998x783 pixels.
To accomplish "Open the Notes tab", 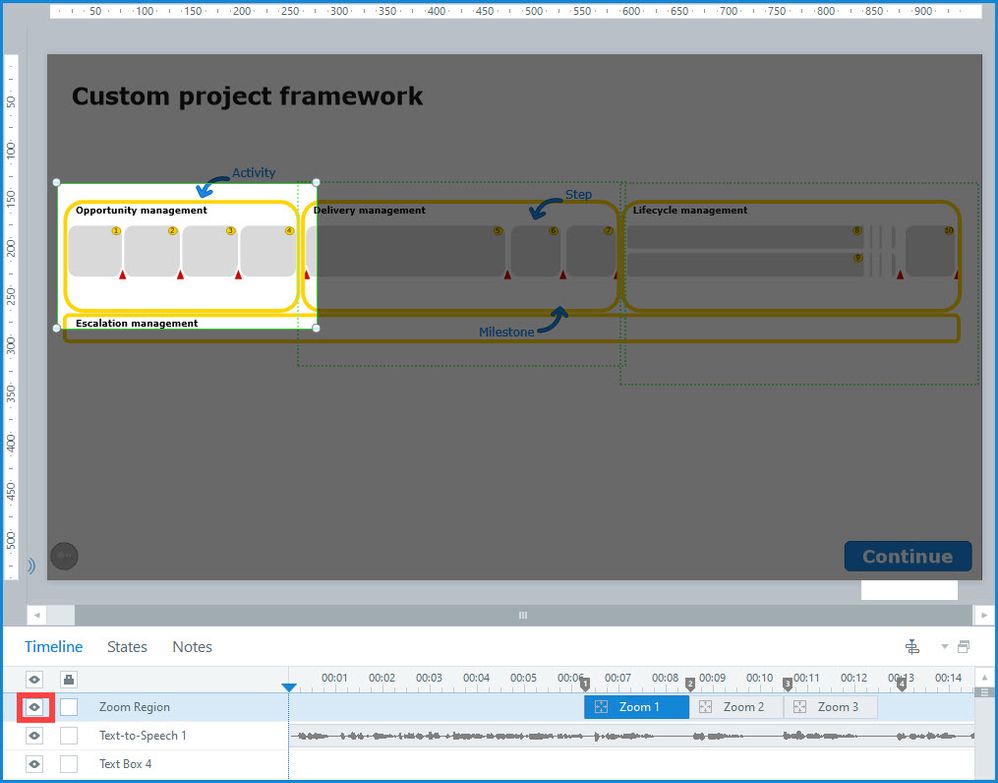I will click(x=192, y=647).
